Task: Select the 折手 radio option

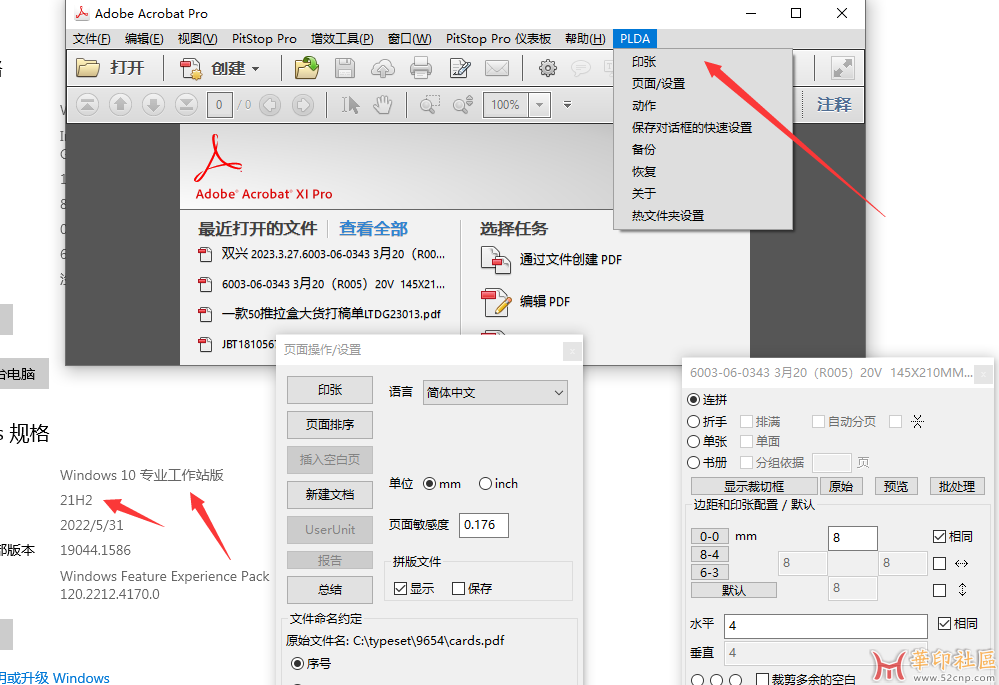Action: (x=694, y=421)
